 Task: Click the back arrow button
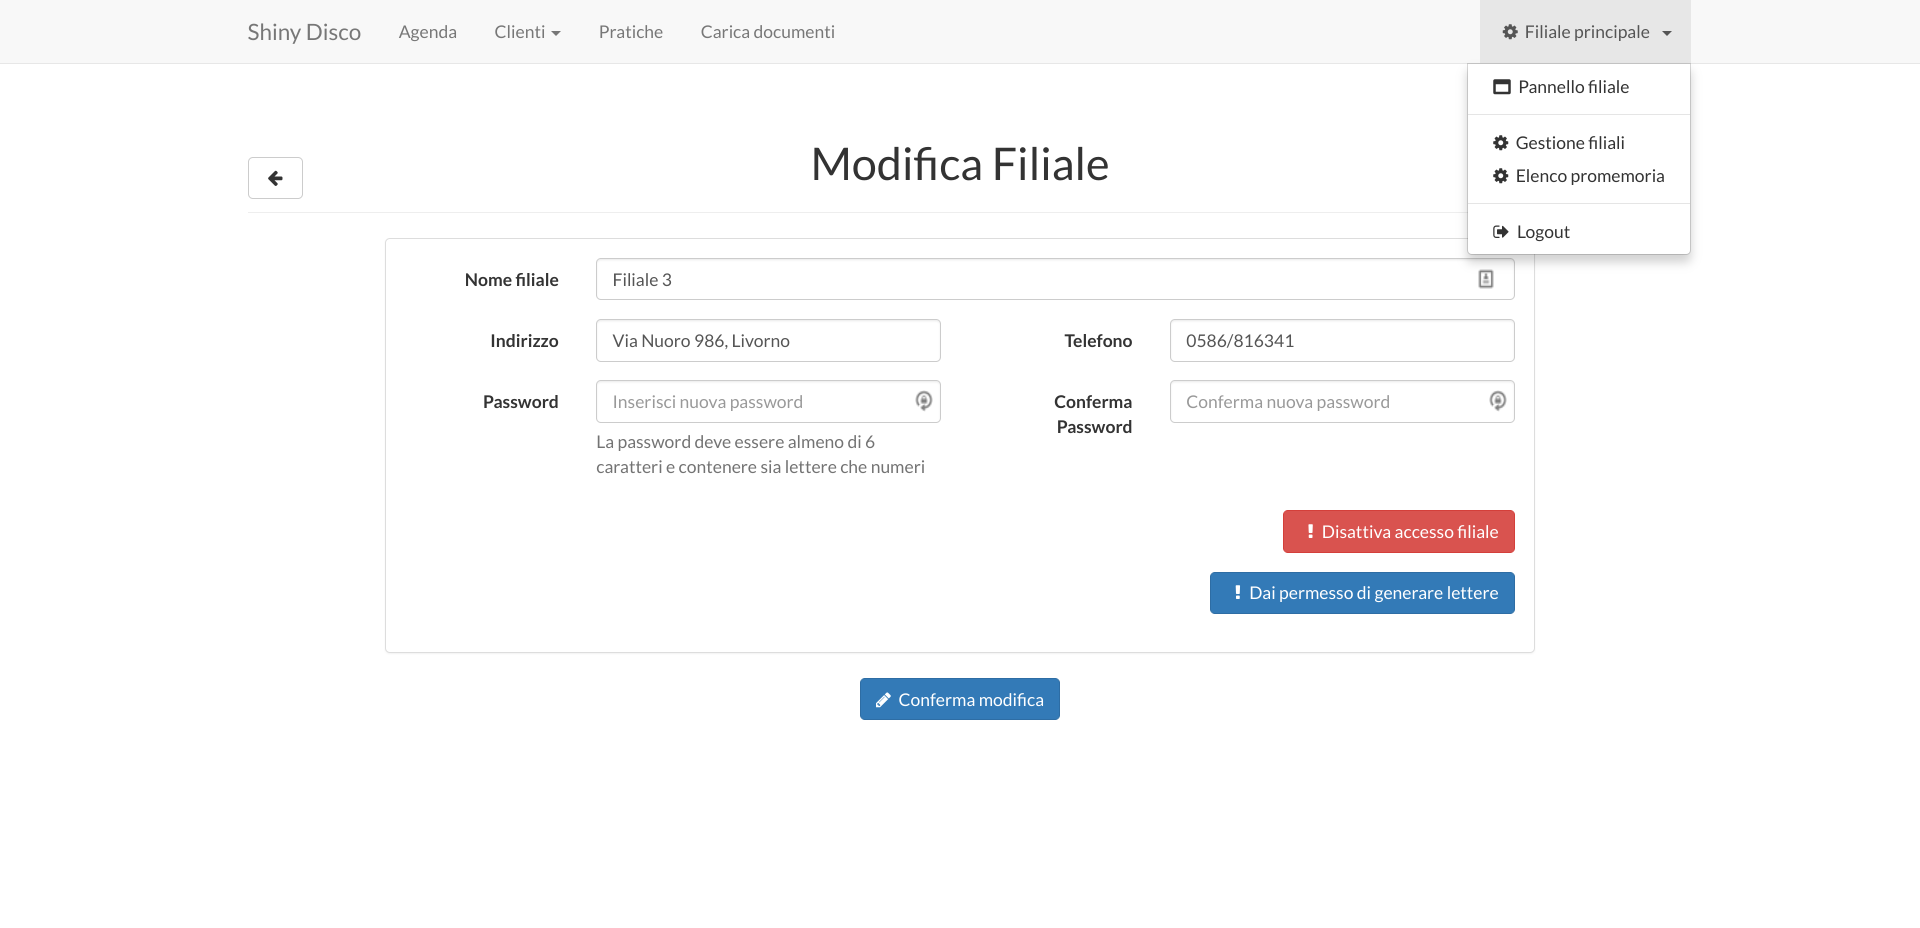(x=275, y=178)
